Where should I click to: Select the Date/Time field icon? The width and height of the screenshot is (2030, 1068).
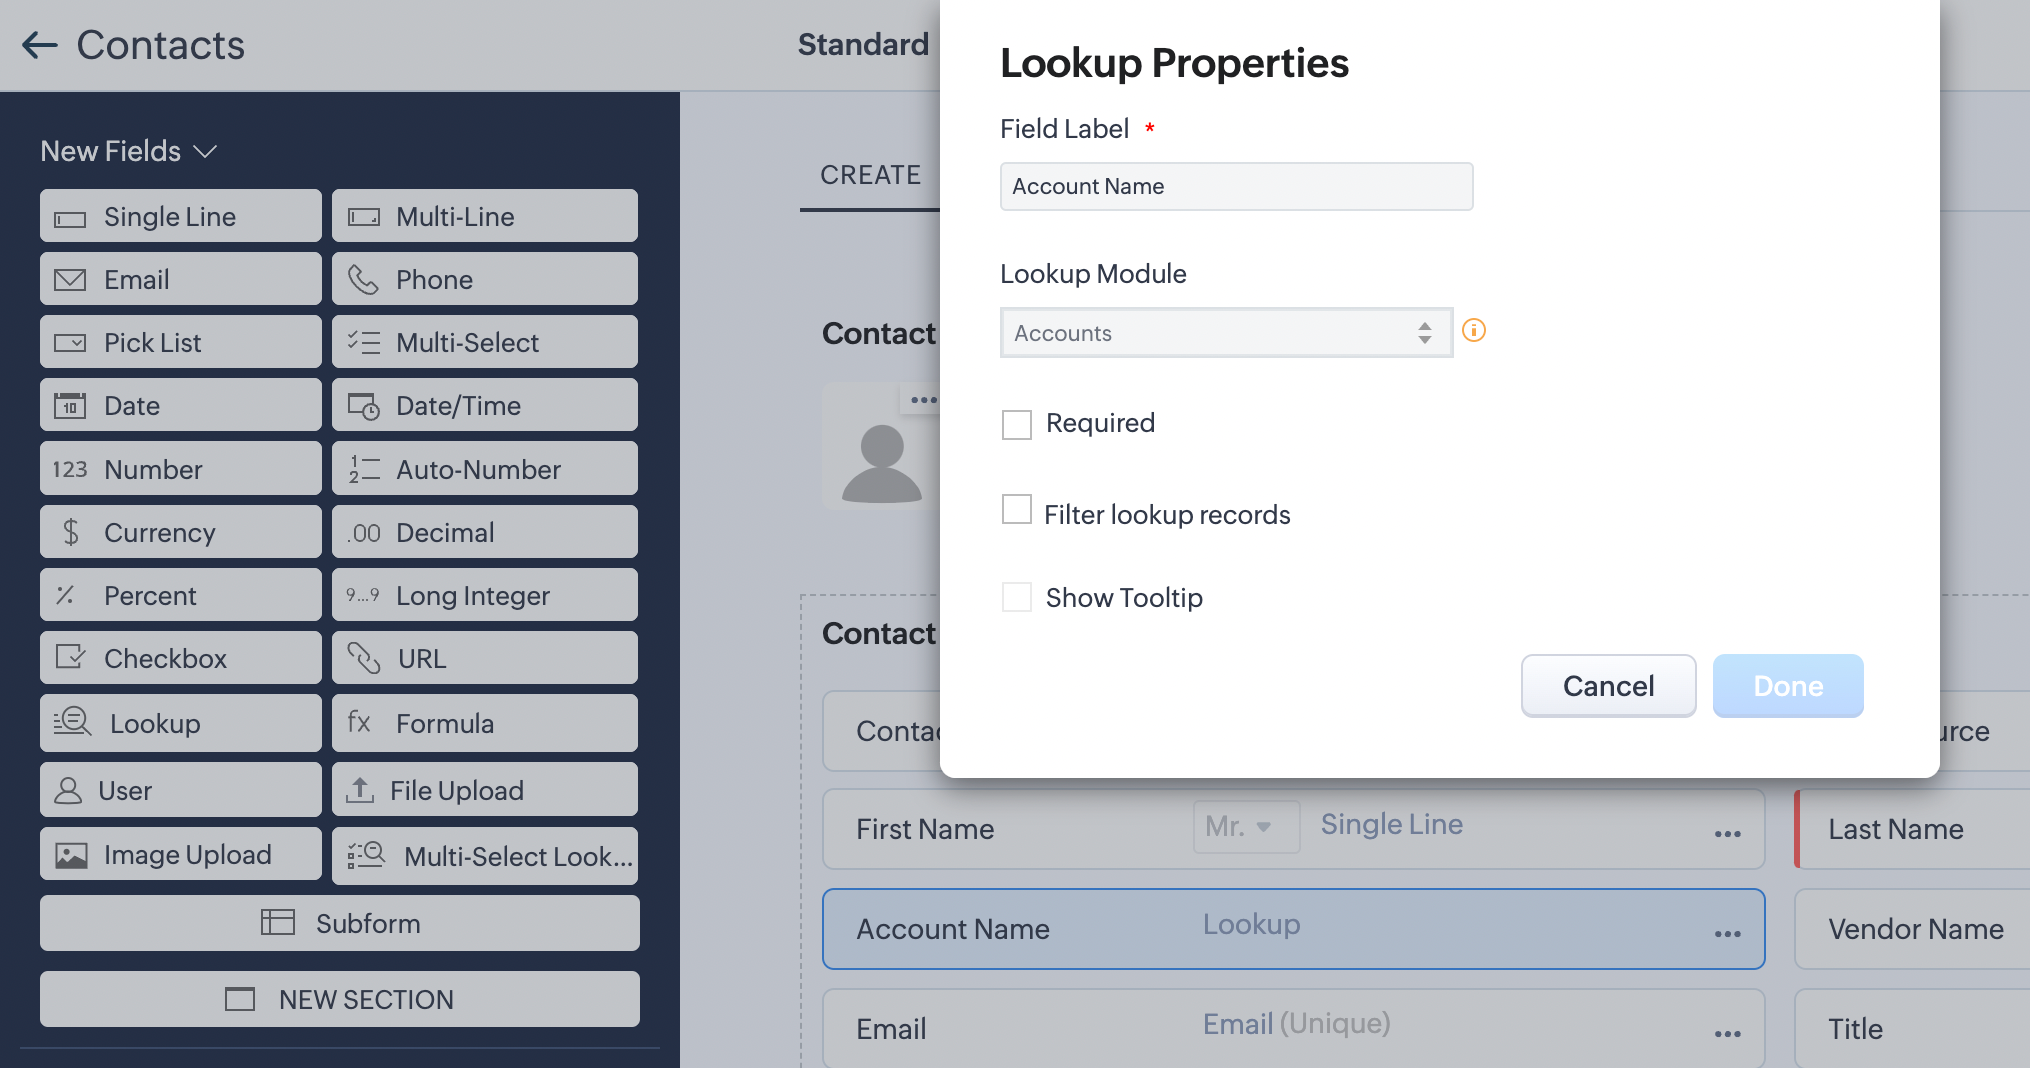click(x=363, y=406)
